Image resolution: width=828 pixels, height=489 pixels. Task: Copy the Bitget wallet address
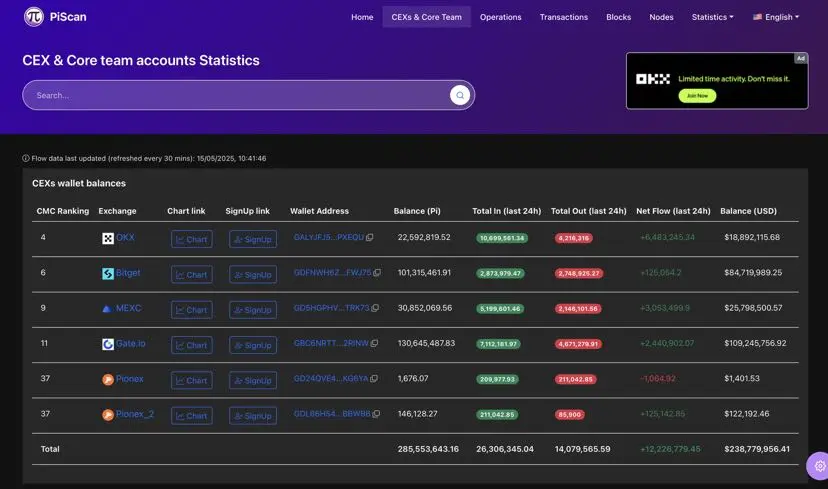click(377, 273)
